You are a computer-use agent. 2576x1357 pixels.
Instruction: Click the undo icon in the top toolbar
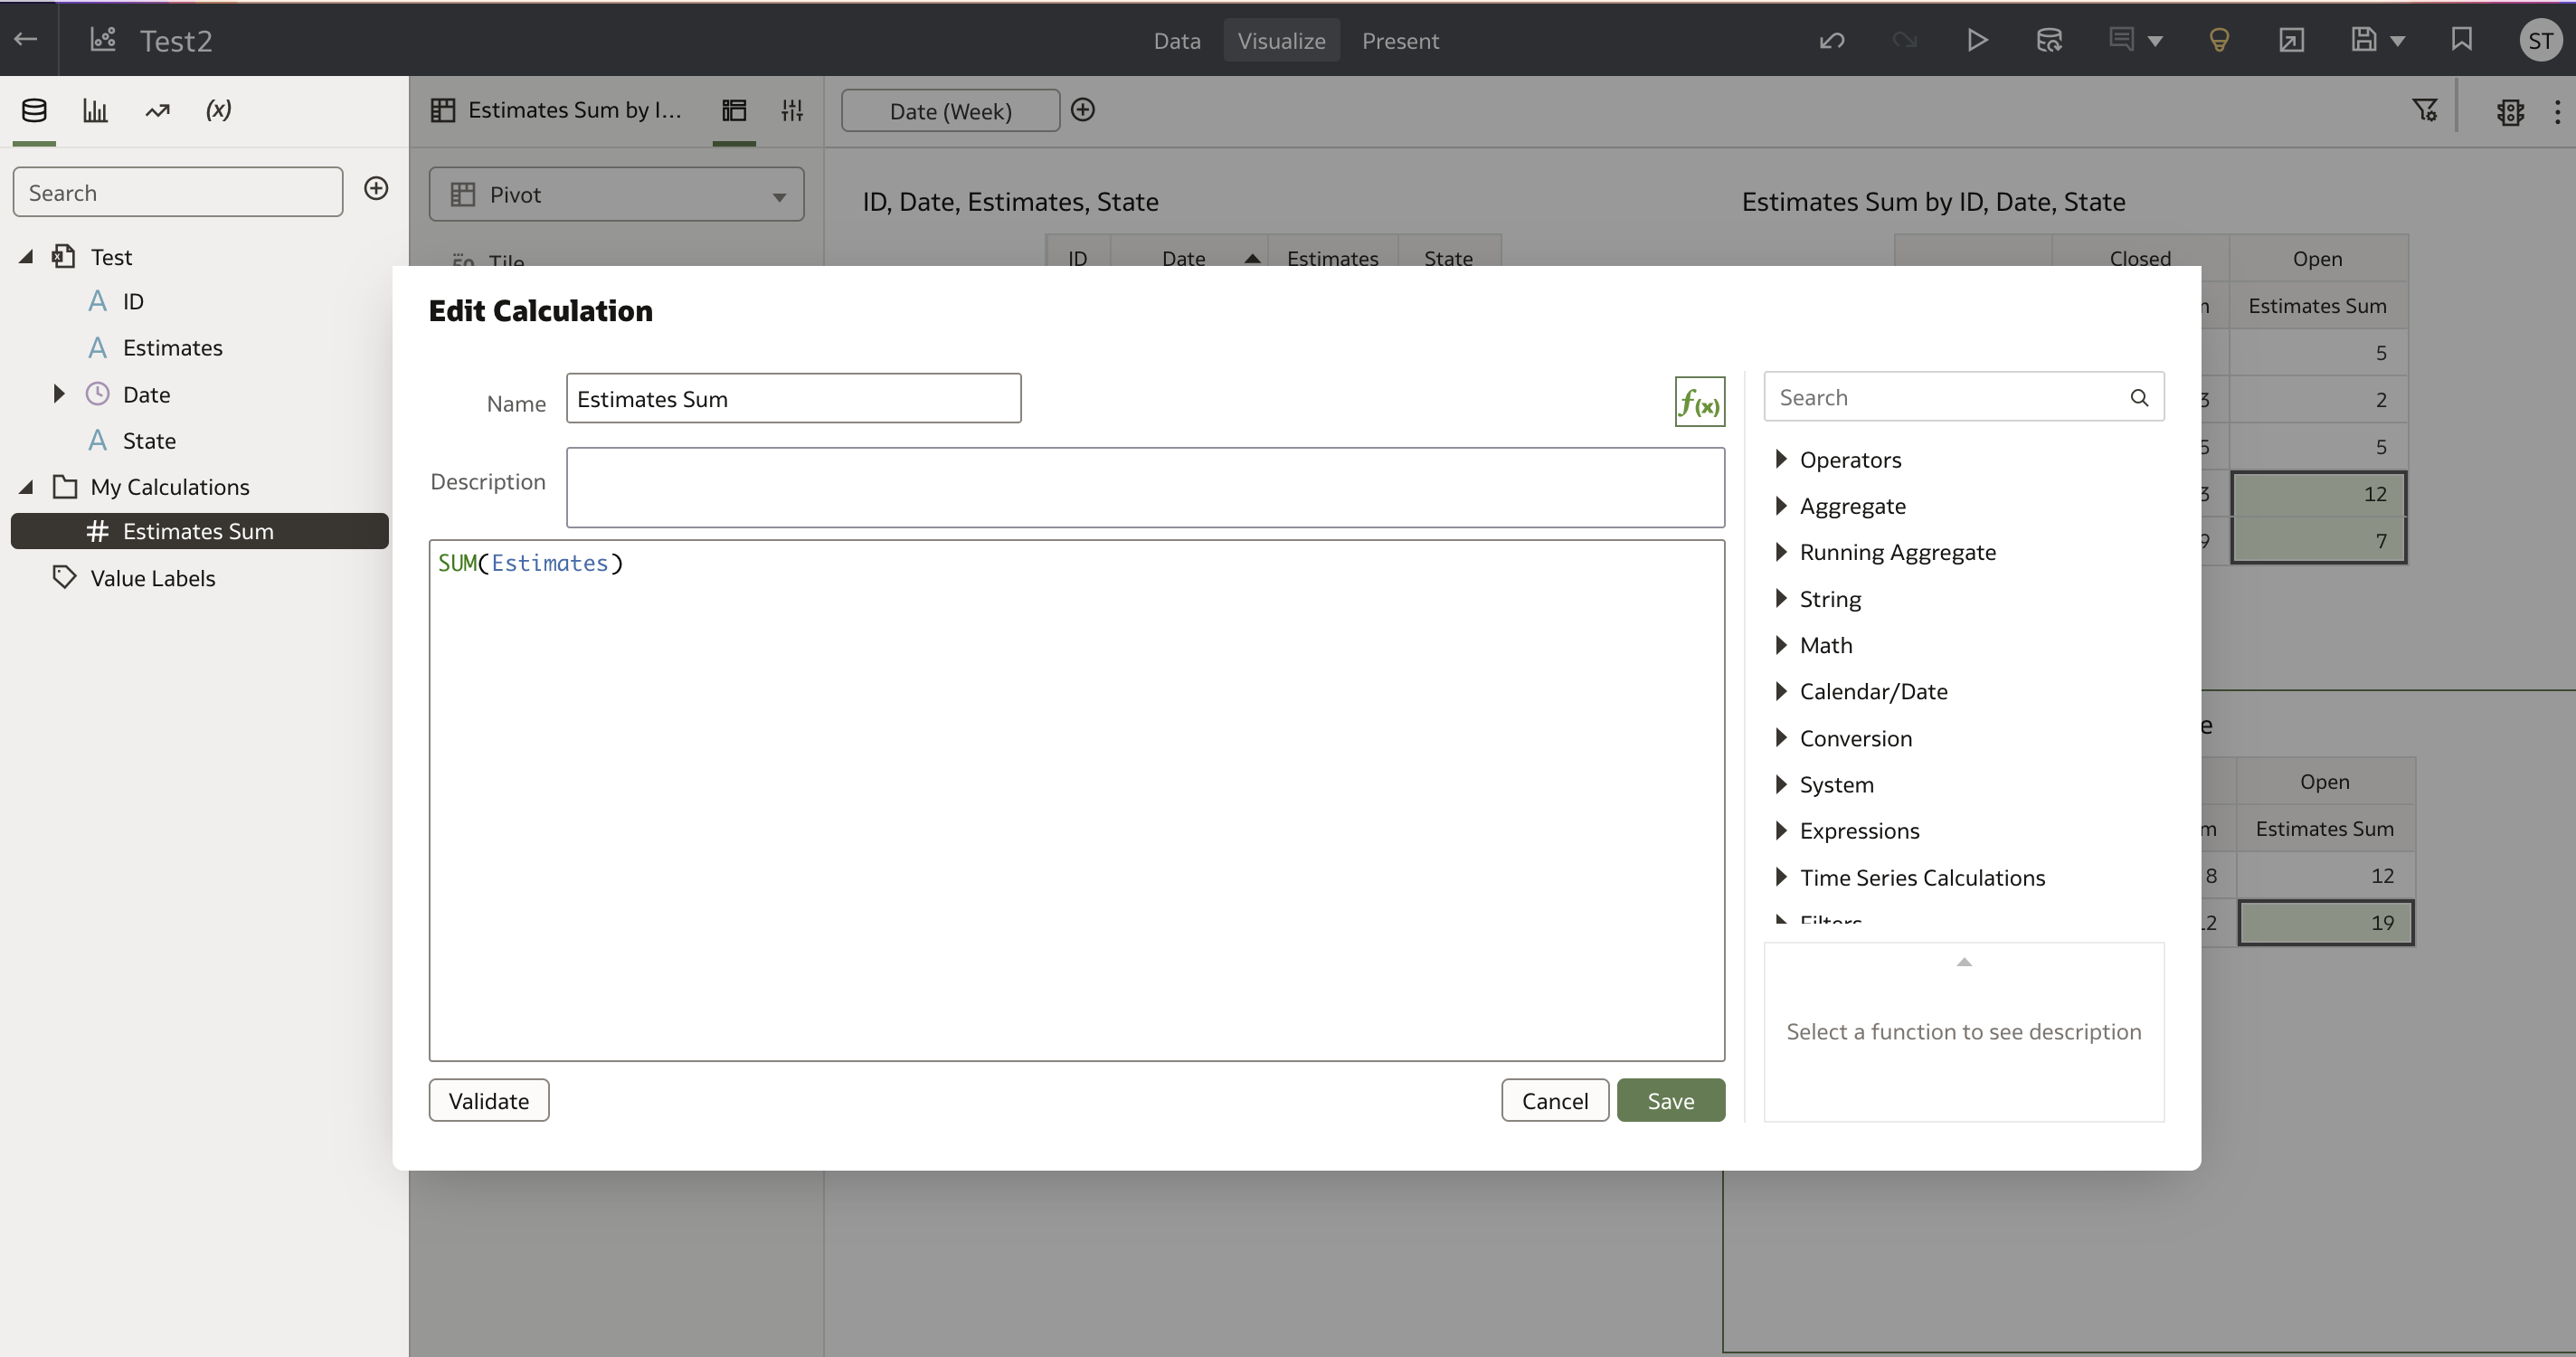click(x=1832, y=40)
